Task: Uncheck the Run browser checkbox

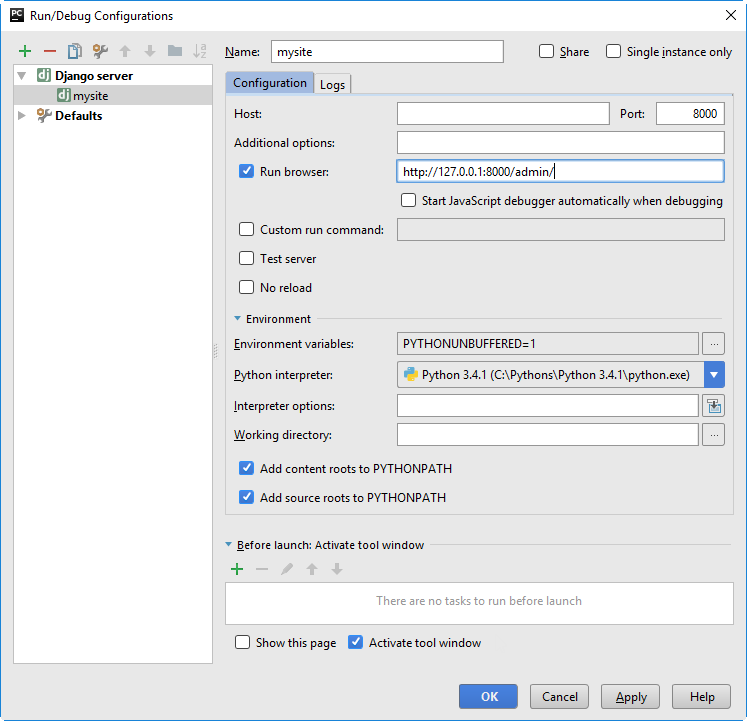Action: click(246, 171)
